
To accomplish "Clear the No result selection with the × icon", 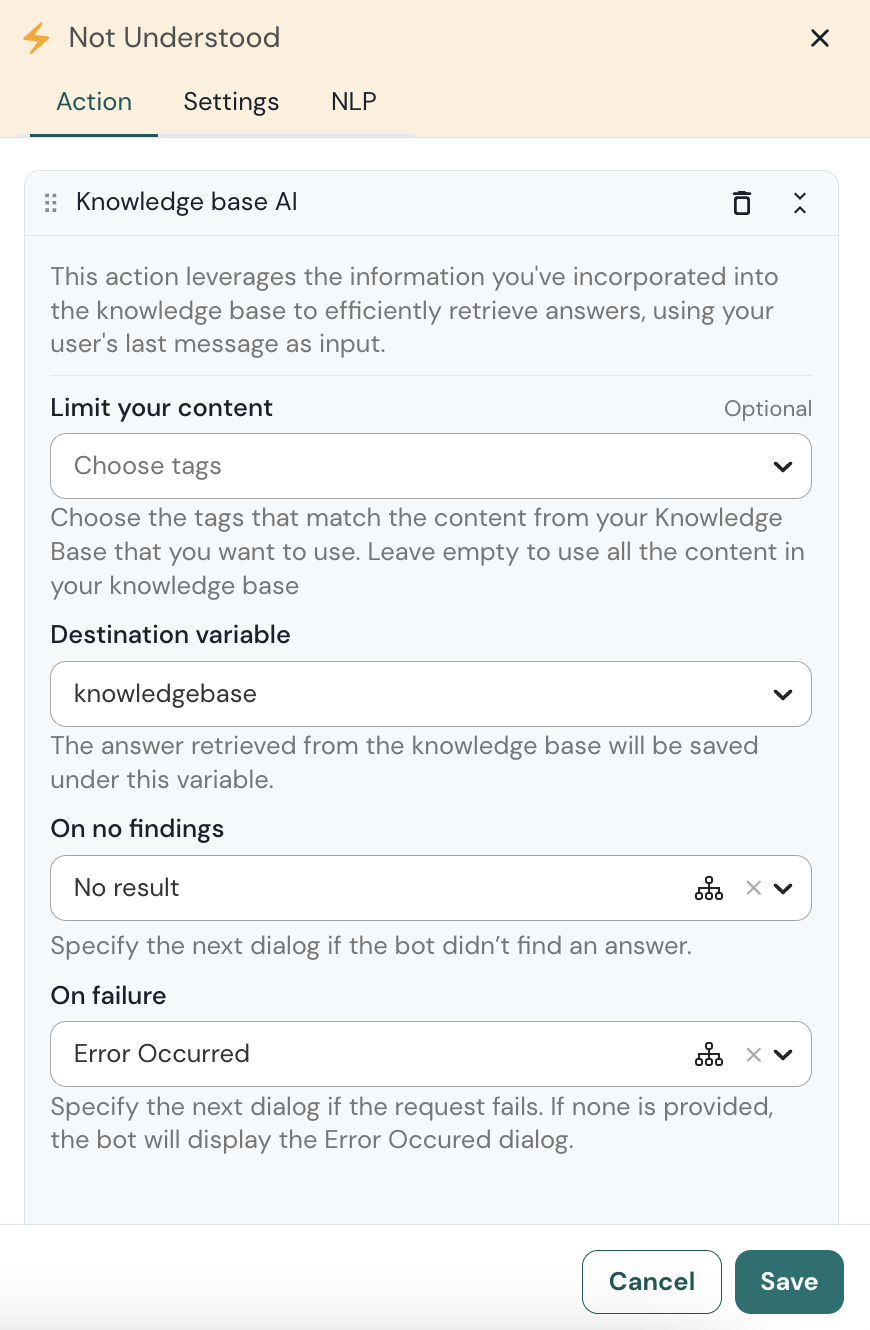I will pyautogui.click(x=753, y=887).
